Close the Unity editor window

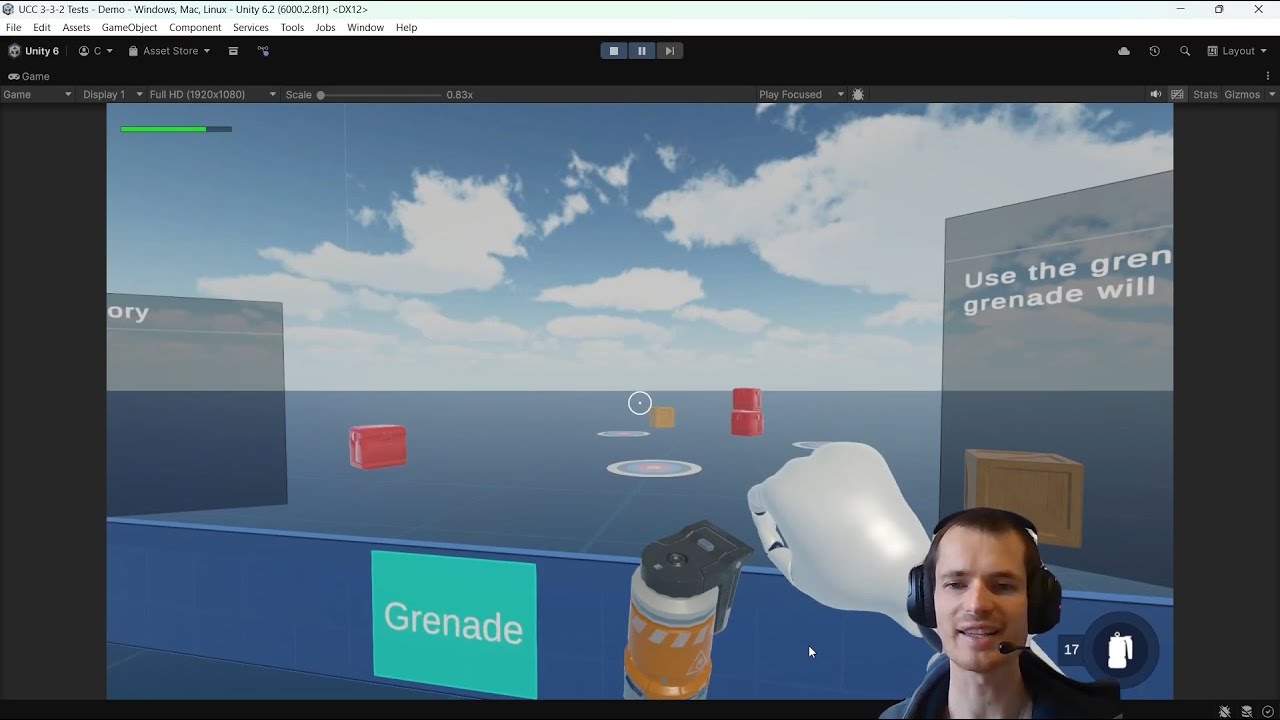tap(1259, 9)
